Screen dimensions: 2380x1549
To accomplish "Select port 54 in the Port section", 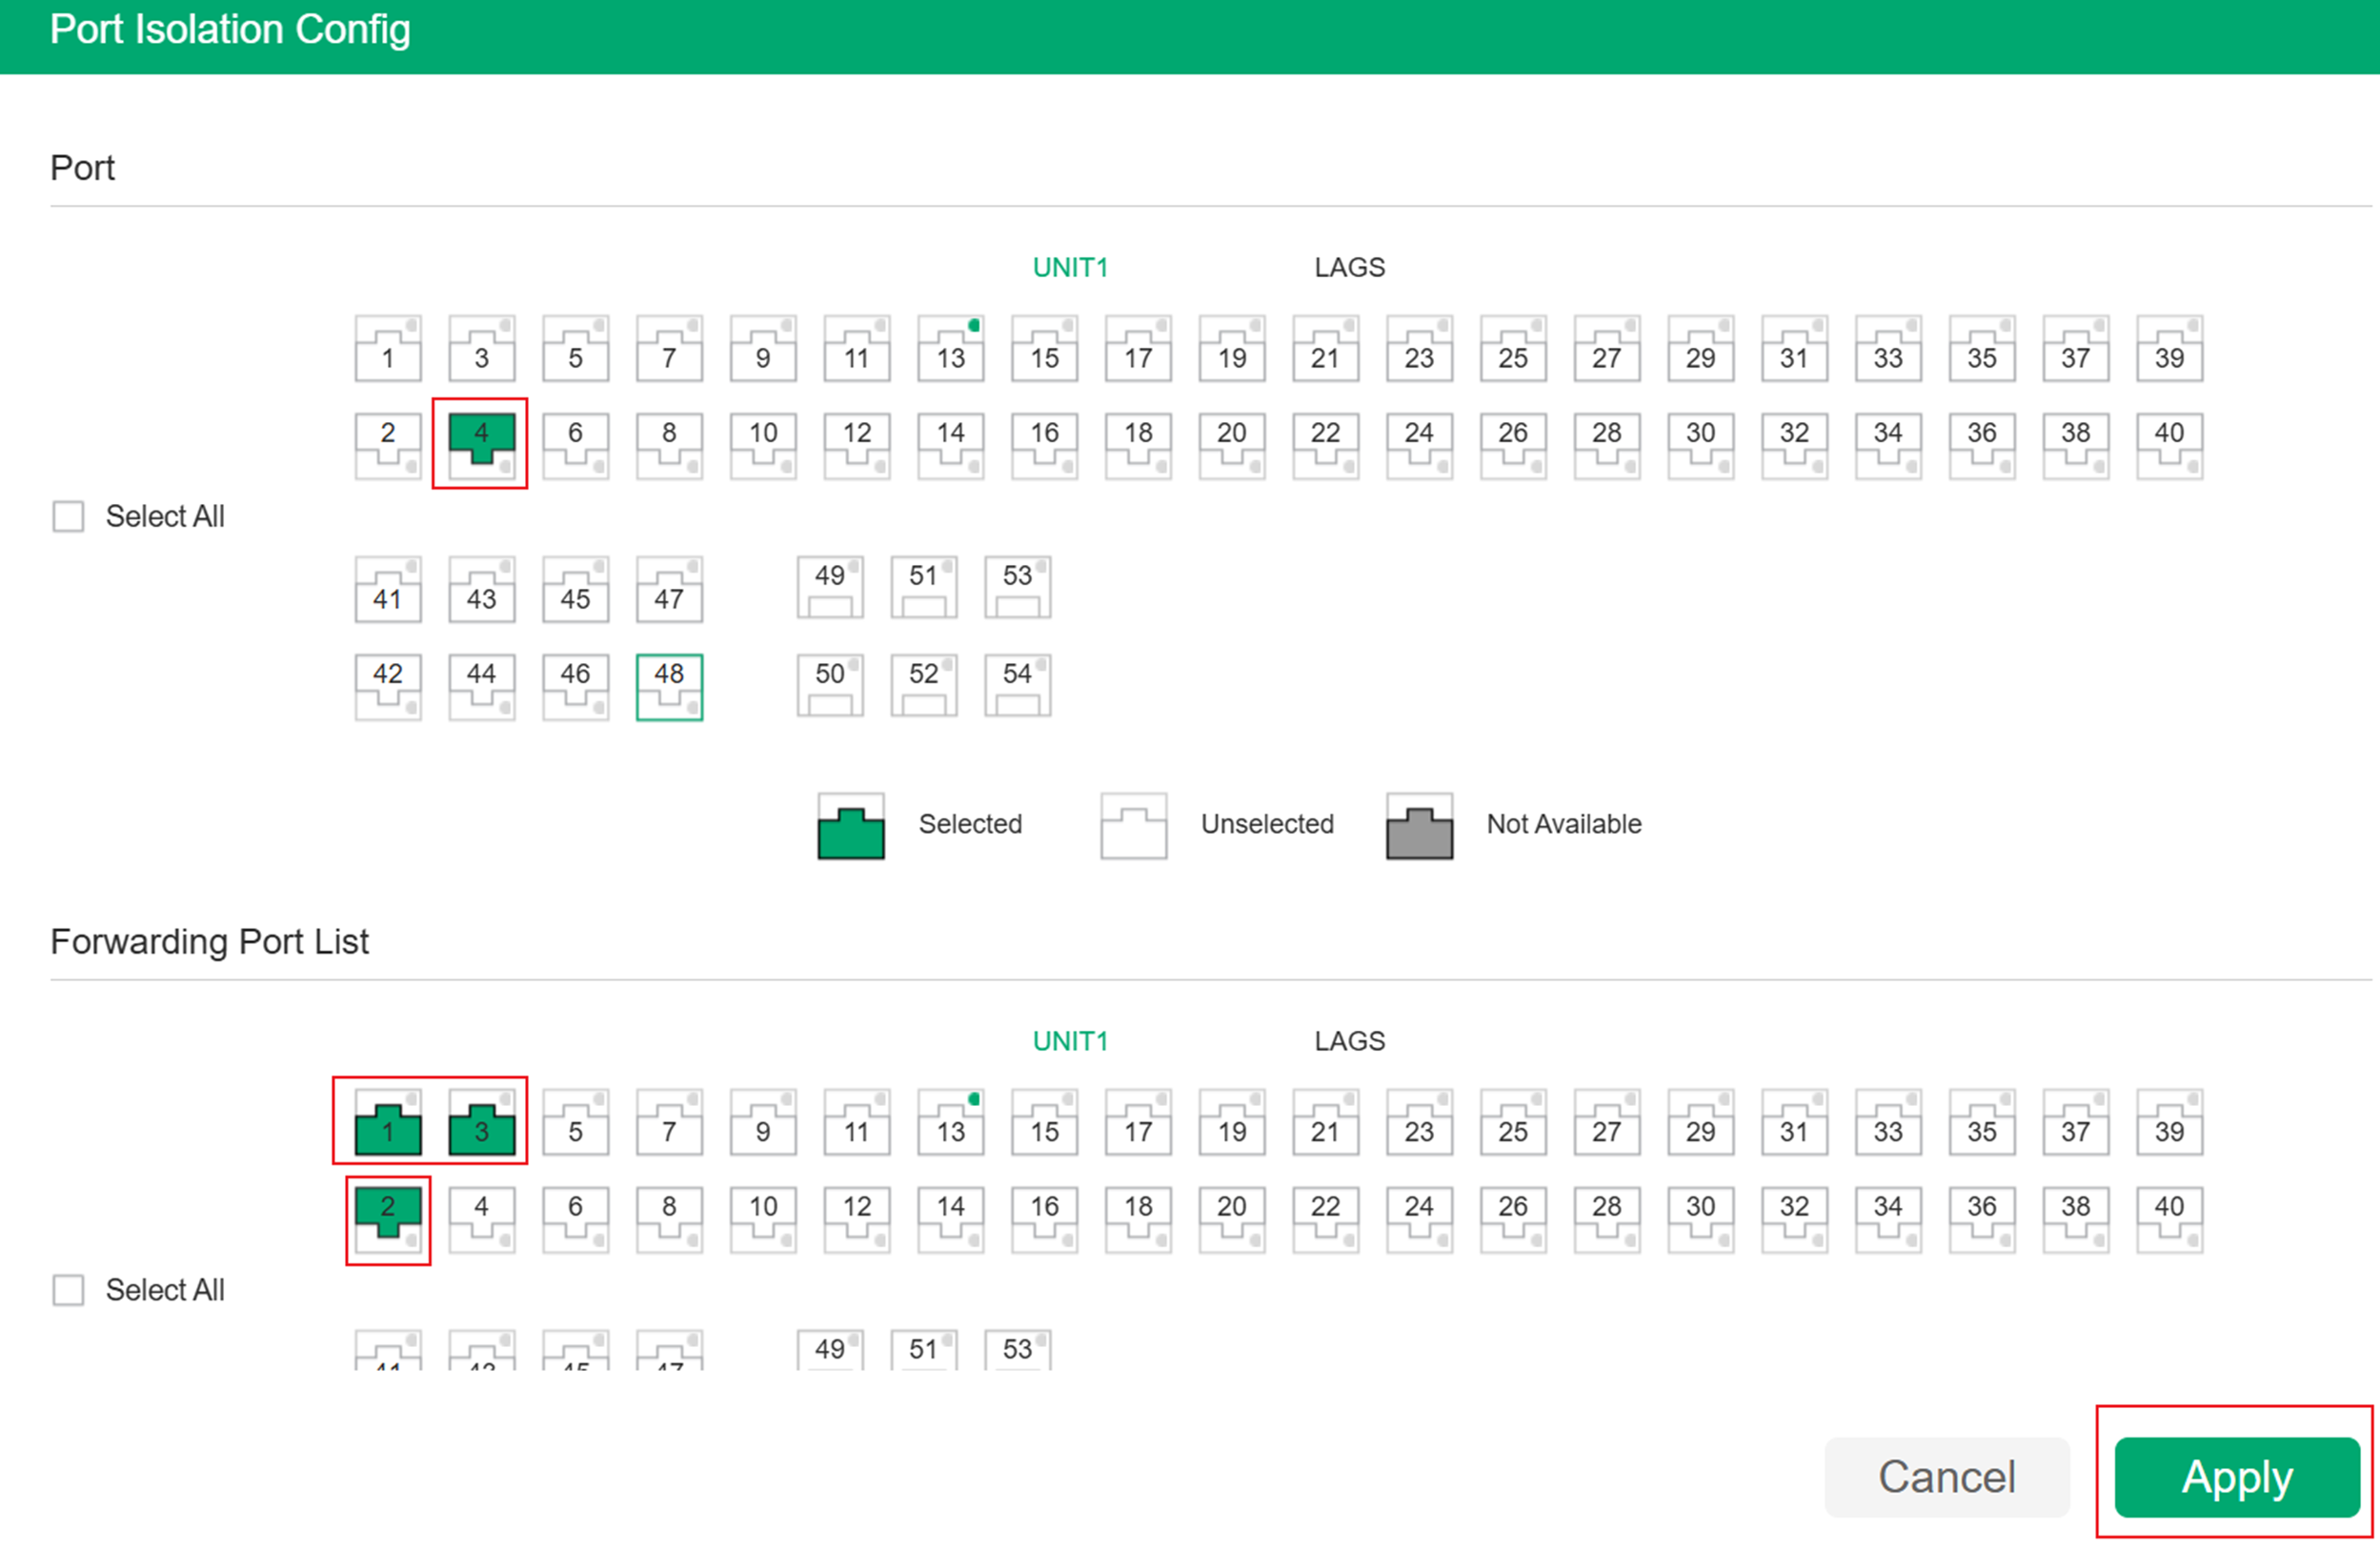I will [1017, 686].
